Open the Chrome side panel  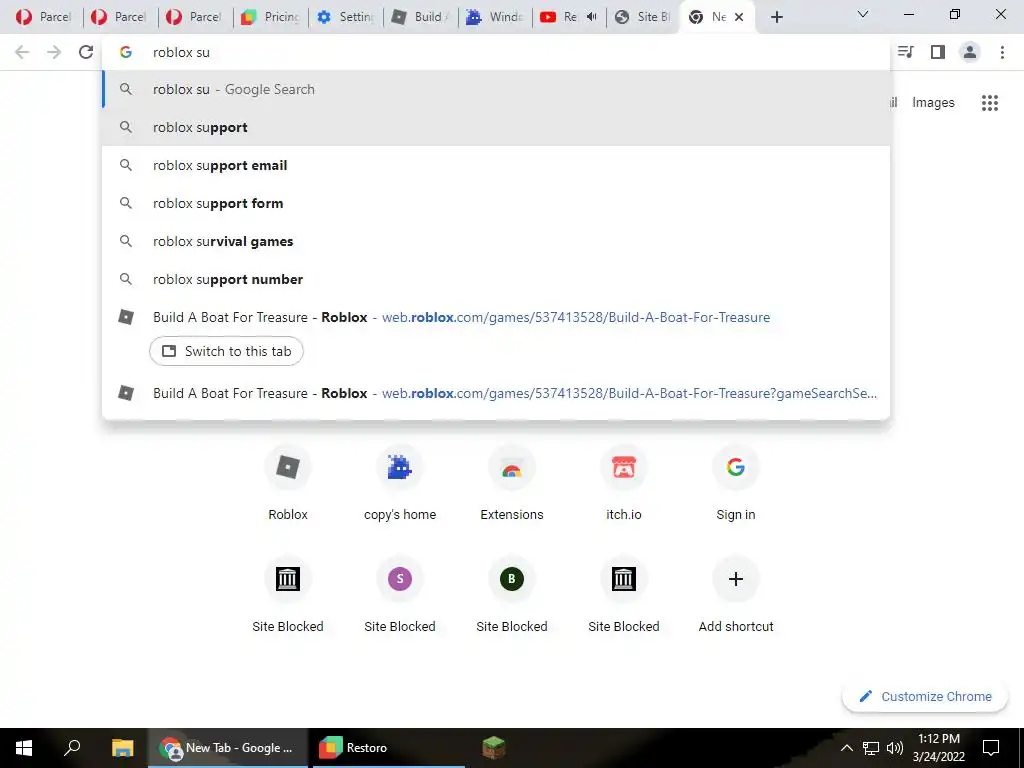(x=938, y=52)
